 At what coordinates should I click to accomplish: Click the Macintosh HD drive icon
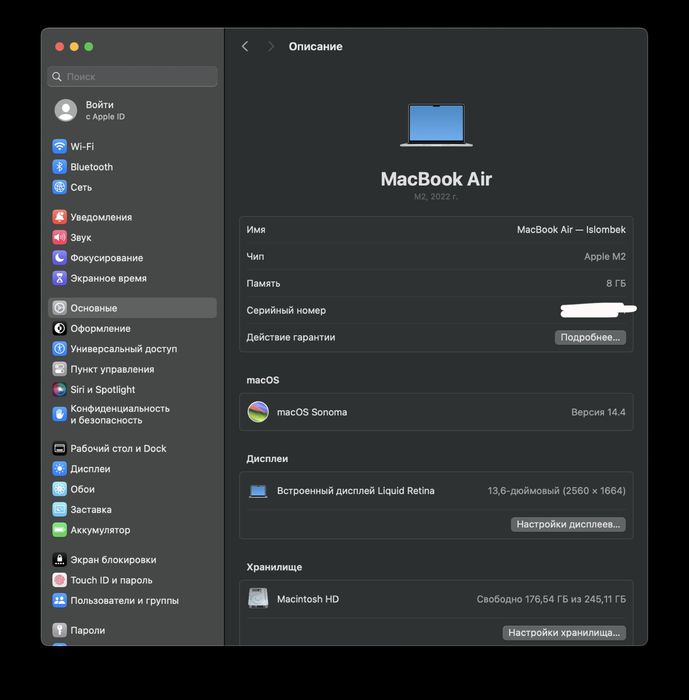[x=258, y=599]
